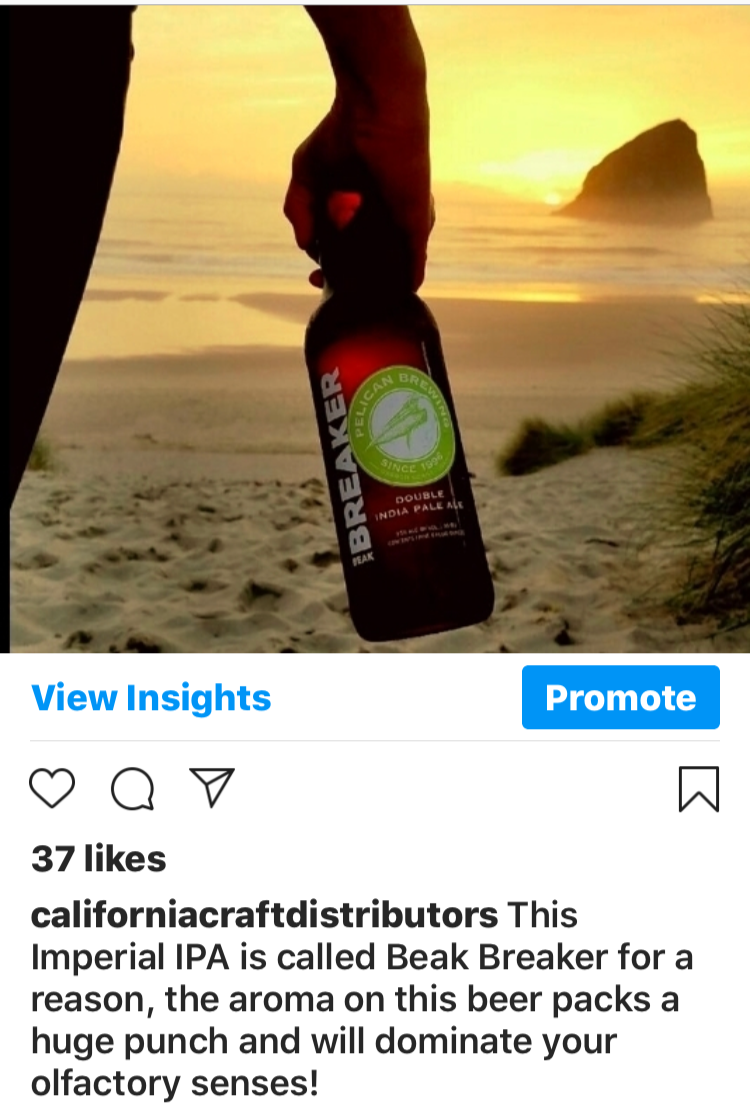View the list of 37 likes
This screenshot has height=1118, width=750.
pos(98,858)
